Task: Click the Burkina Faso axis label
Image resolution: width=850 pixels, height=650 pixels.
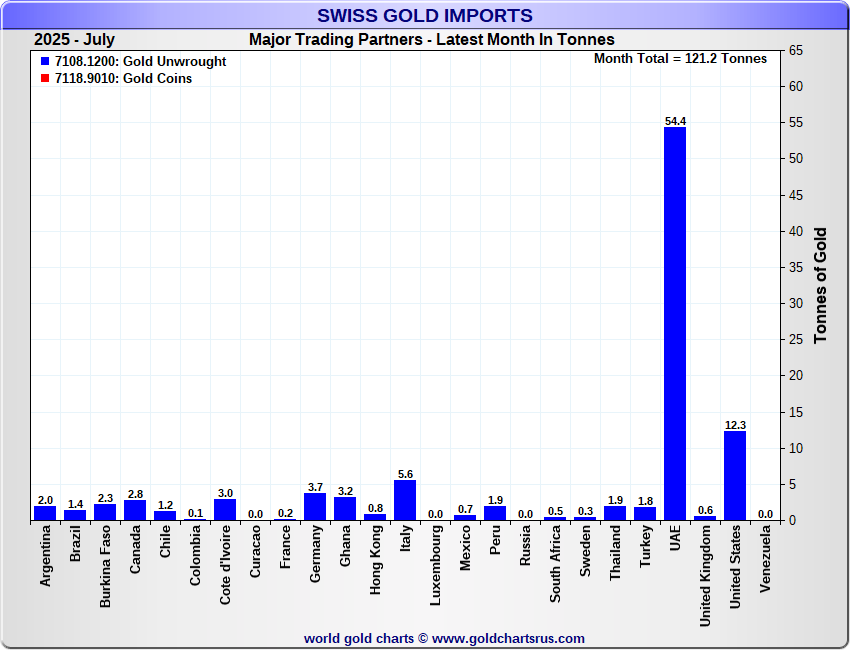Action: point(105,566)
